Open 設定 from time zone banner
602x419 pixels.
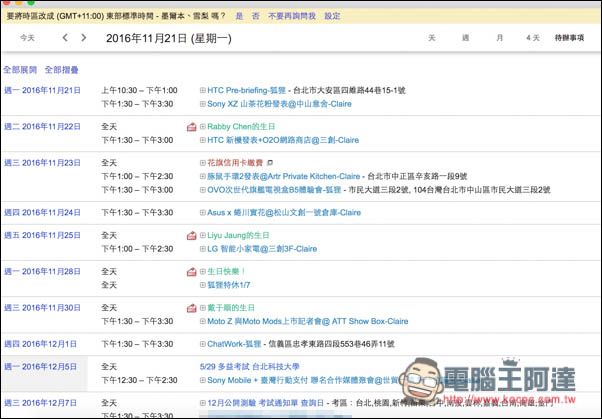[332, 16]
